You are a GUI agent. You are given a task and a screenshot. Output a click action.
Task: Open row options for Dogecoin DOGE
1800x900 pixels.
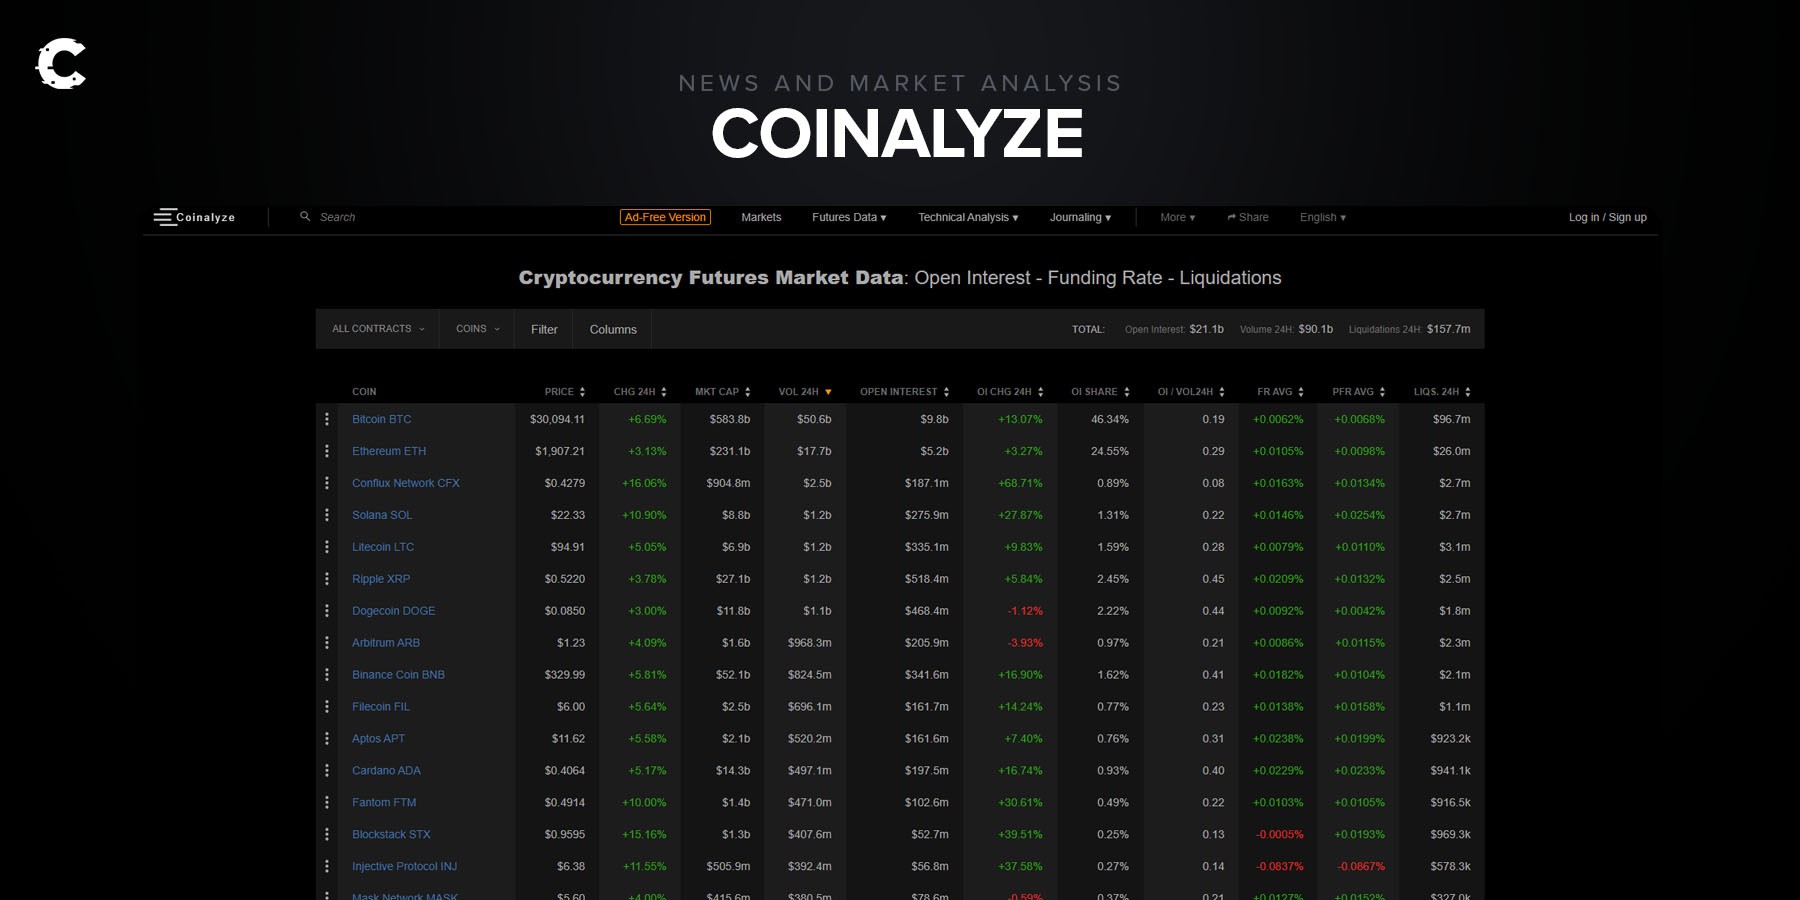point(327,611)
